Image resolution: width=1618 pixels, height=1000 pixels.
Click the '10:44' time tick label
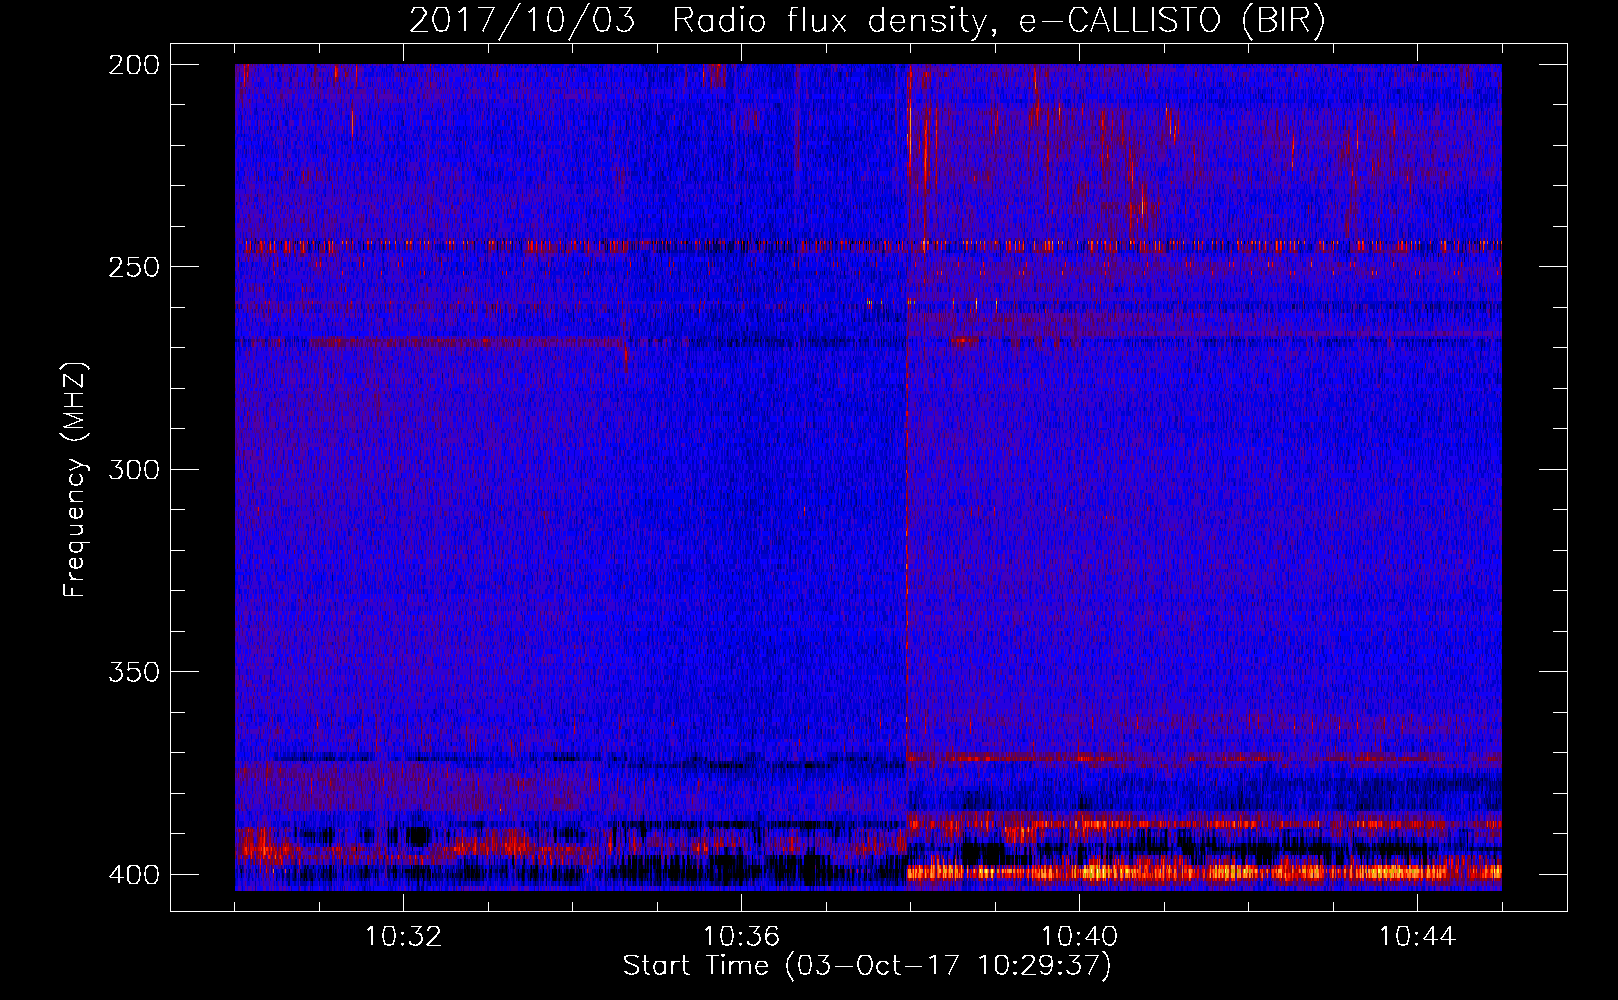(1417, 937)
